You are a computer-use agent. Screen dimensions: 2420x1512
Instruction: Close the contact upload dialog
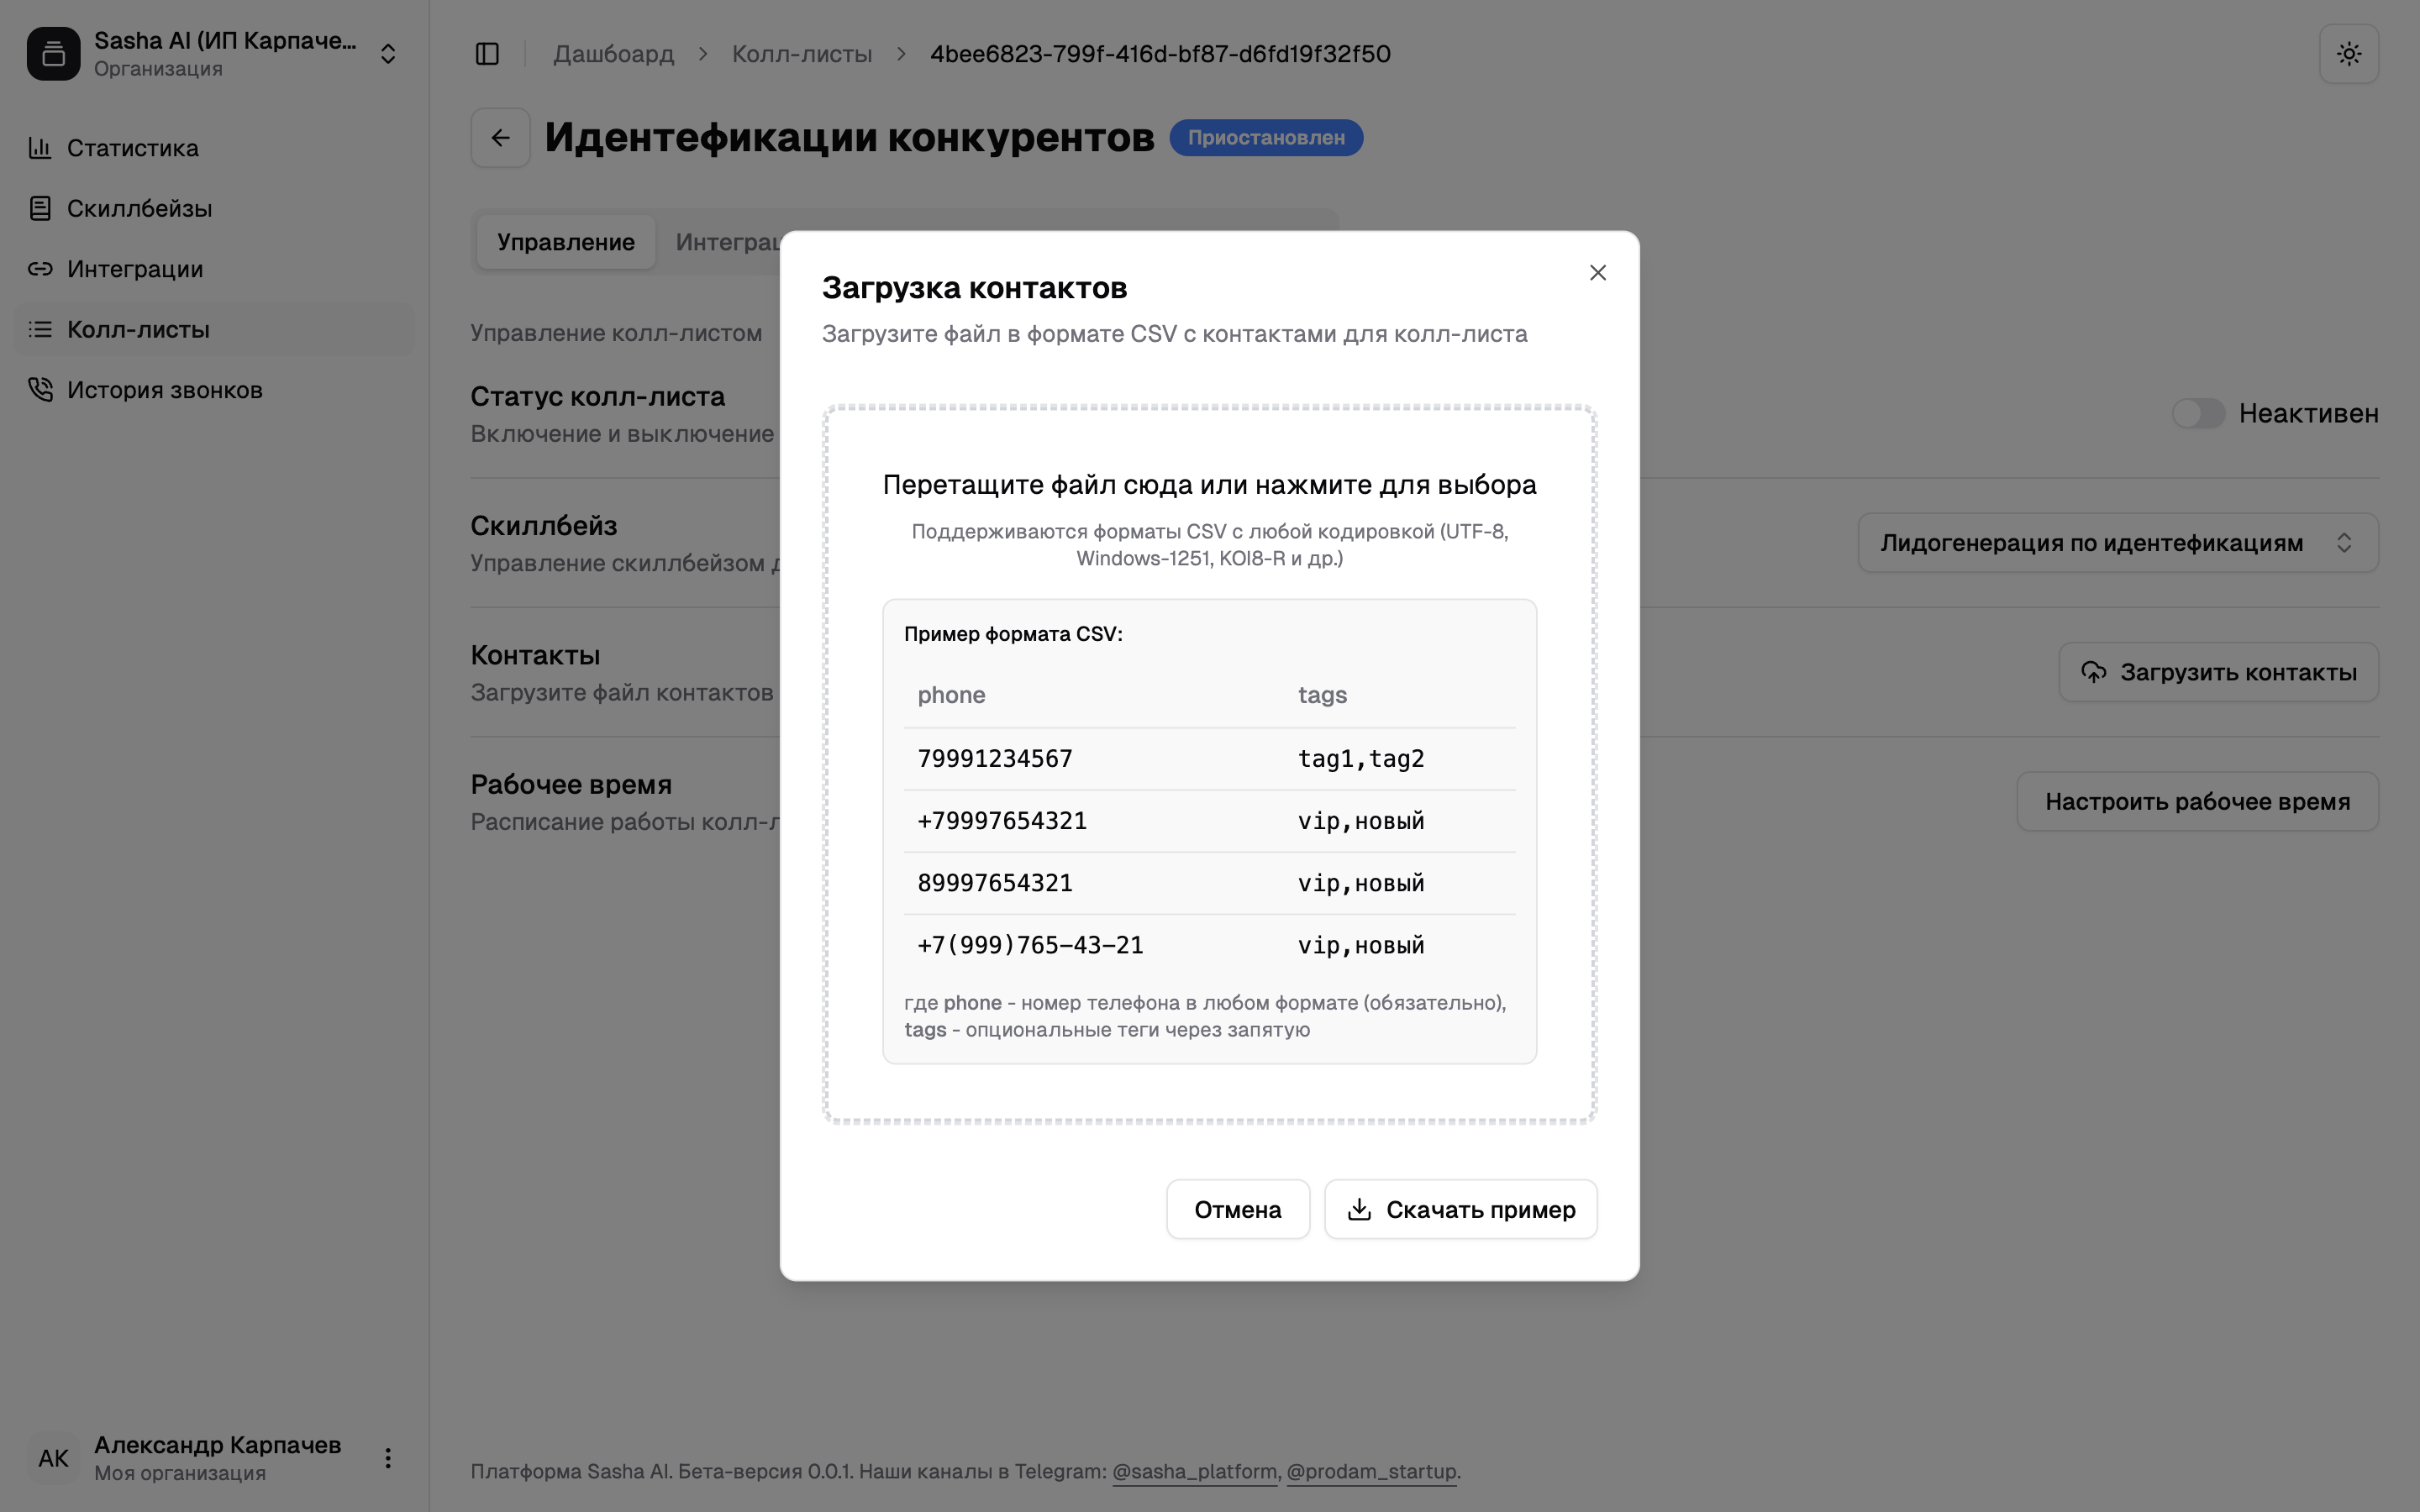click(x=1597, y=273)
